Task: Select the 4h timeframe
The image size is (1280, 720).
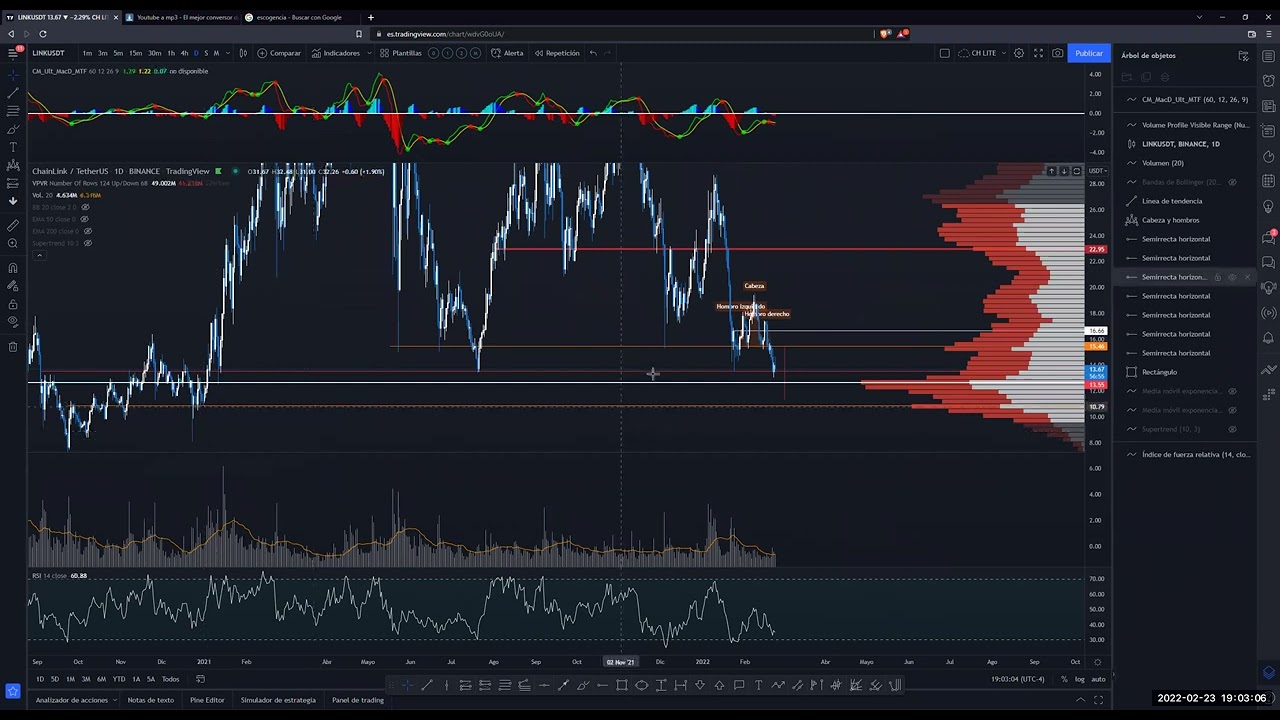Action: tap(184, 53)
